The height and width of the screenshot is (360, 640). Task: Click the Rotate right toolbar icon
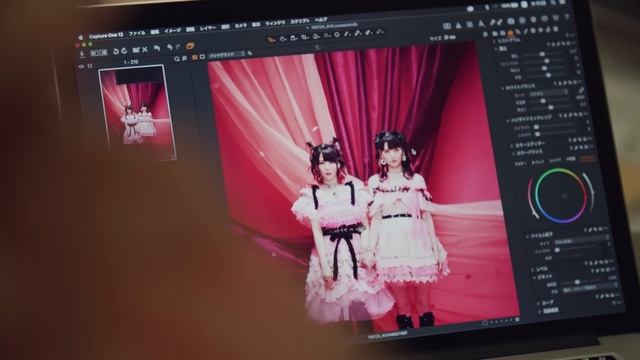[x=124, y=51]
